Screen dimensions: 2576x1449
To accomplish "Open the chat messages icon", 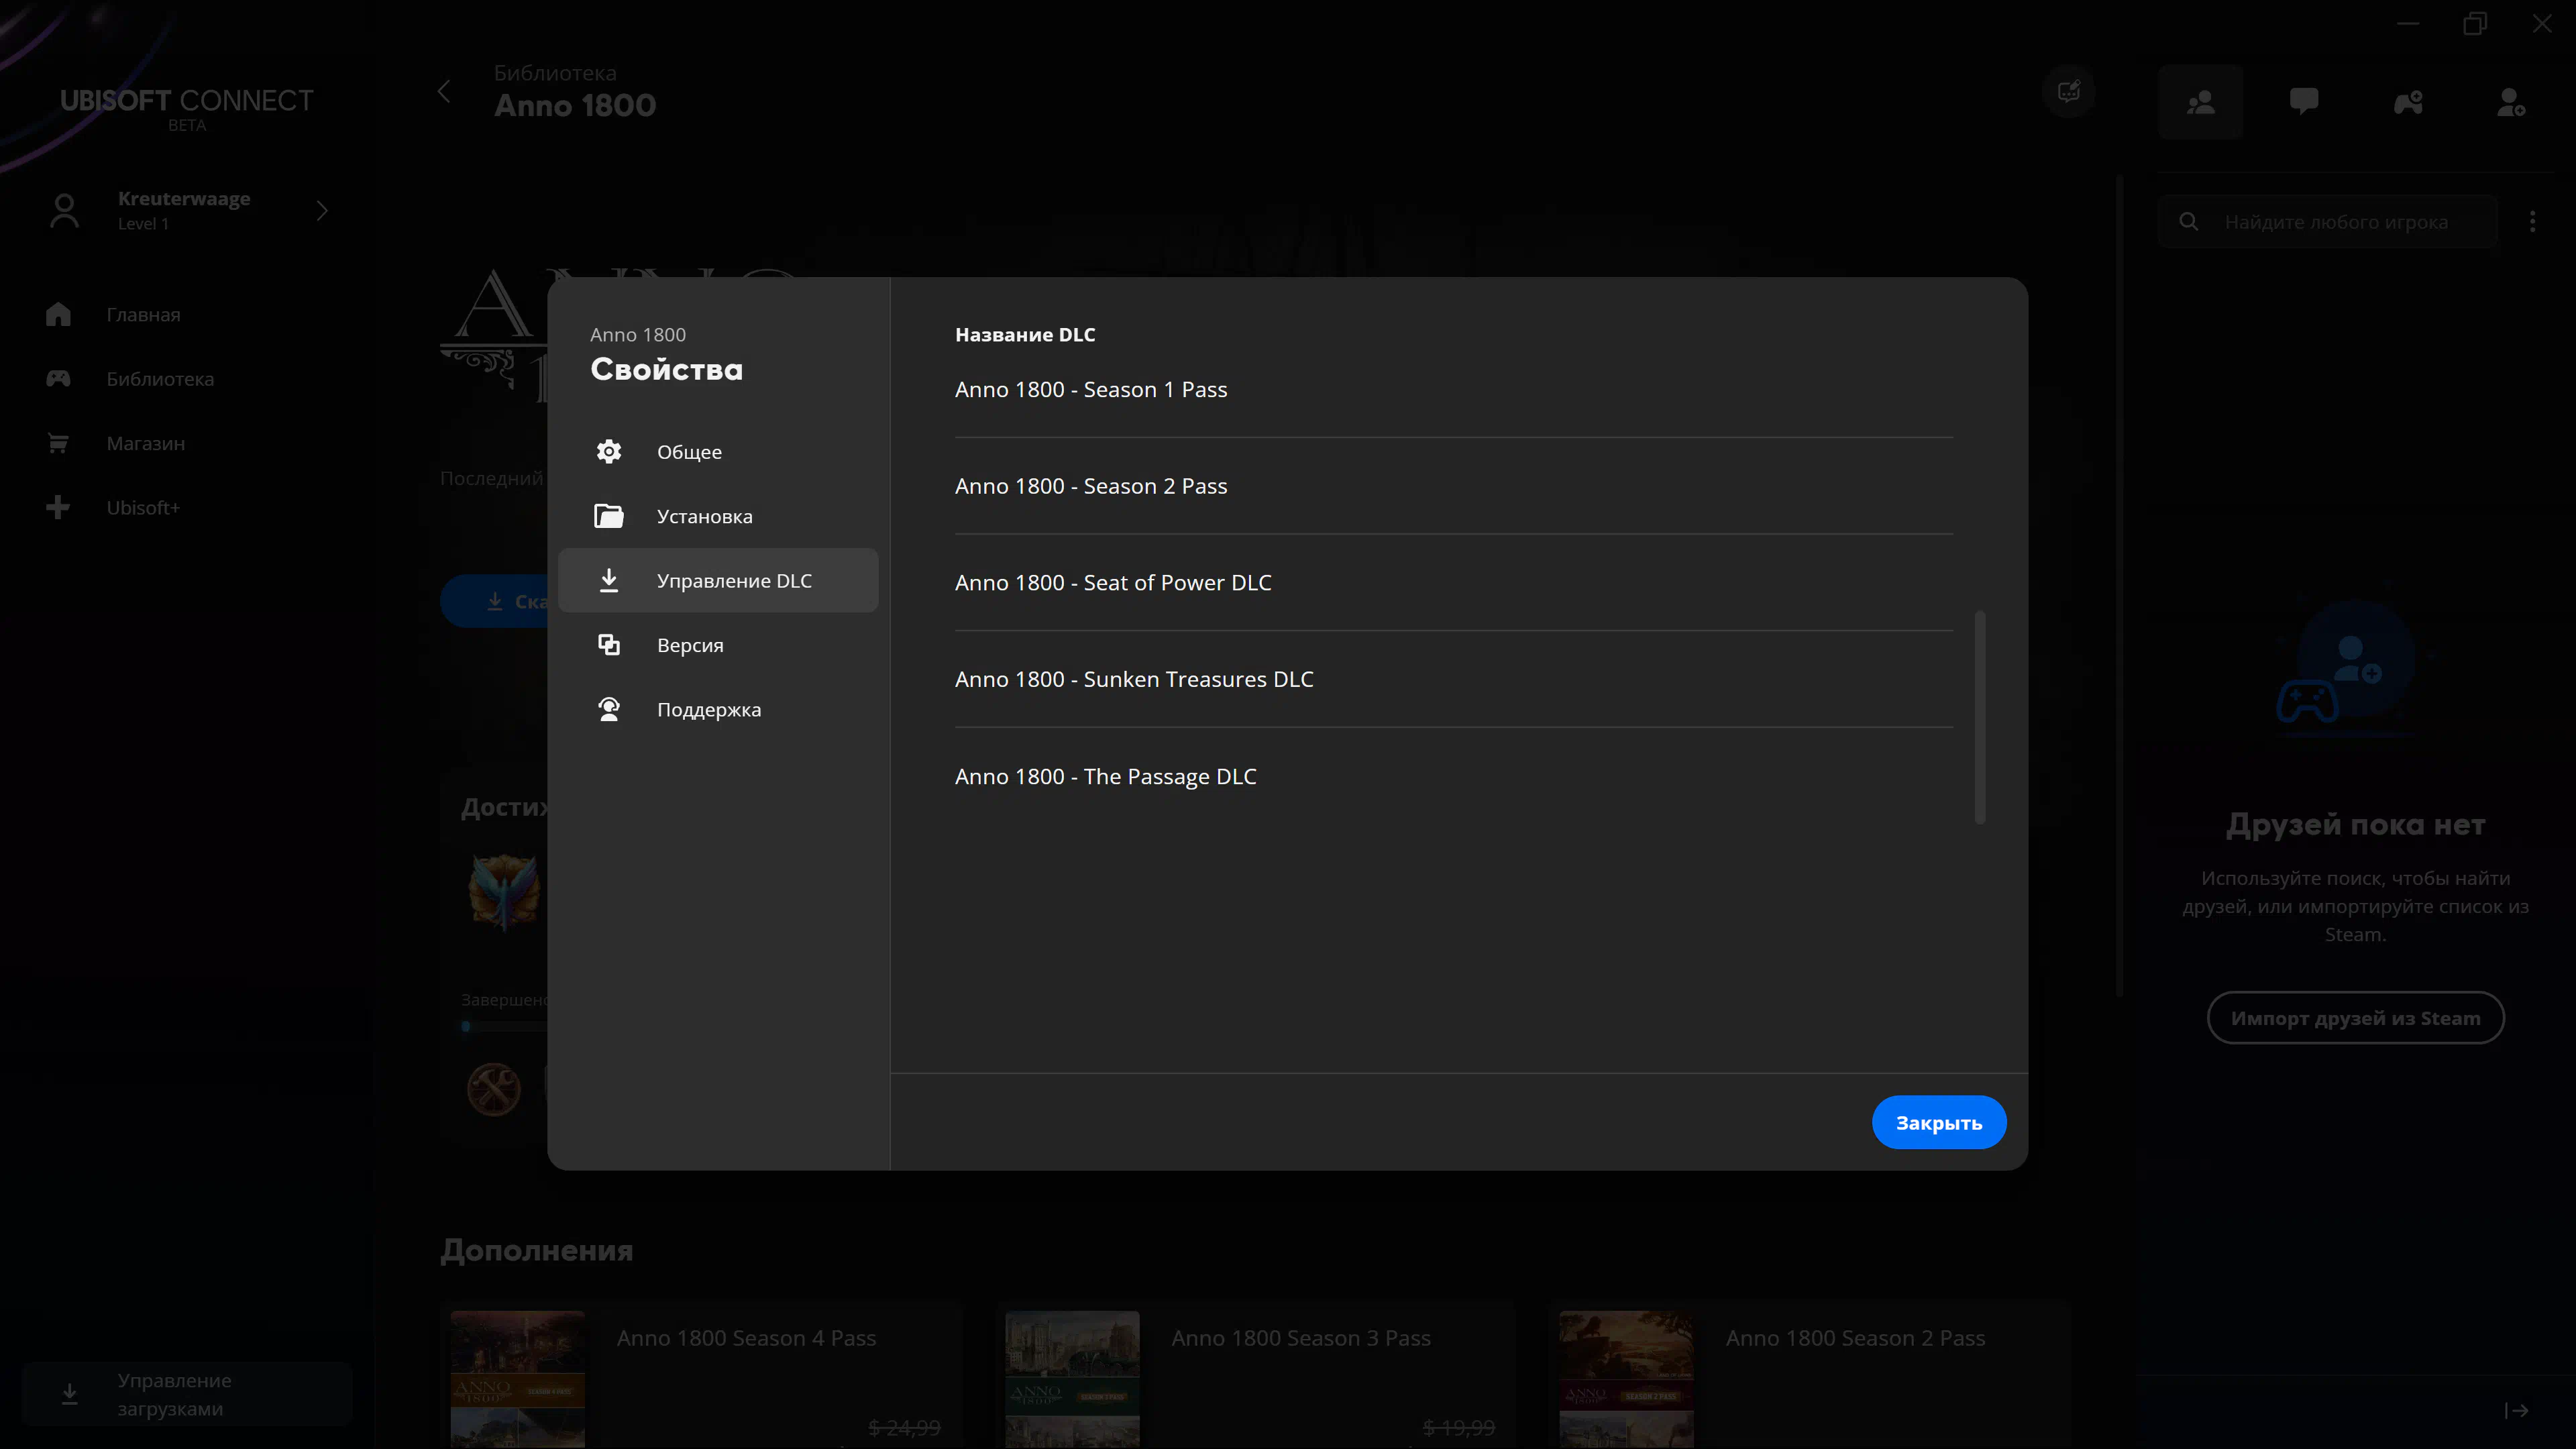I will 2304,102.
